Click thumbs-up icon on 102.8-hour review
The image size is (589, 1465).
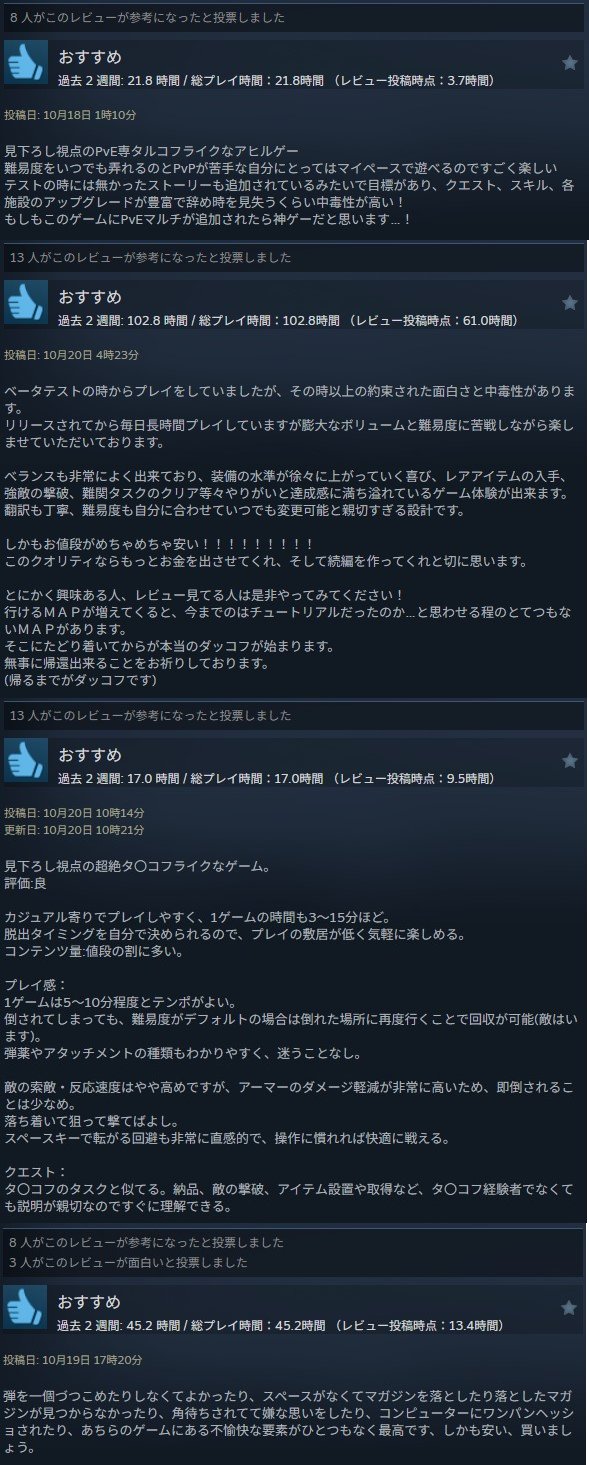pos(25,302)
